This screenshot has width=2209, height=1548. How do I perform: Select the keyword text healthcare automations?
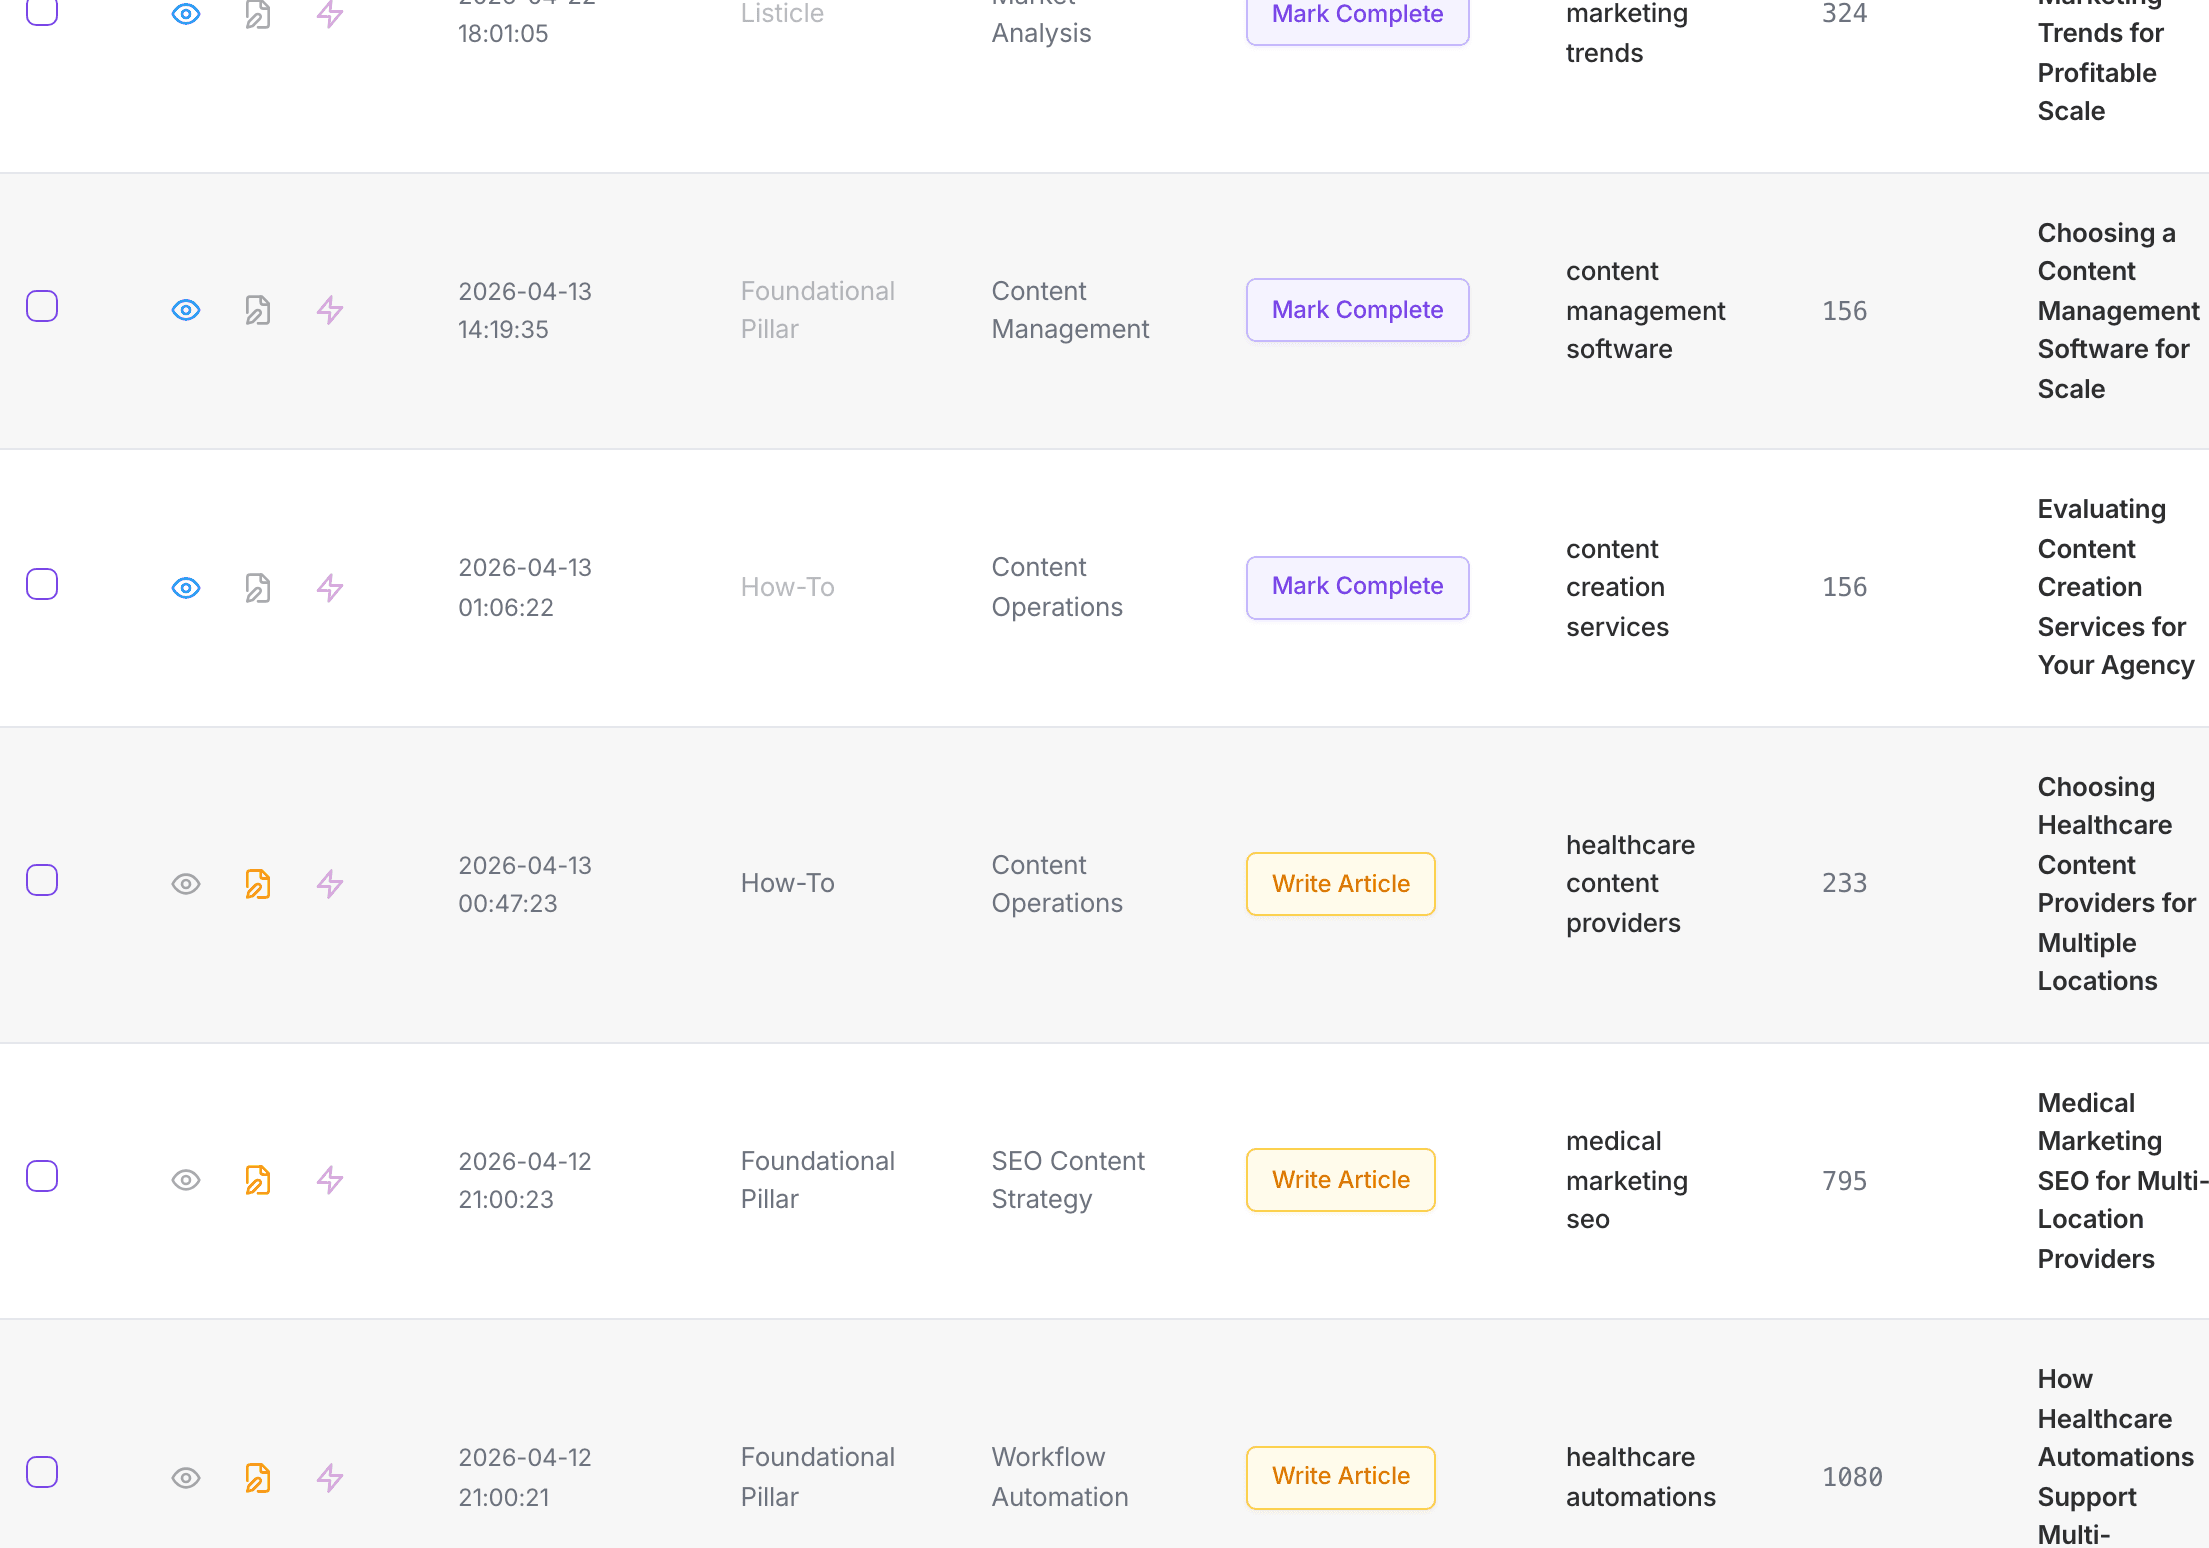click(x=1640, y=1477)
